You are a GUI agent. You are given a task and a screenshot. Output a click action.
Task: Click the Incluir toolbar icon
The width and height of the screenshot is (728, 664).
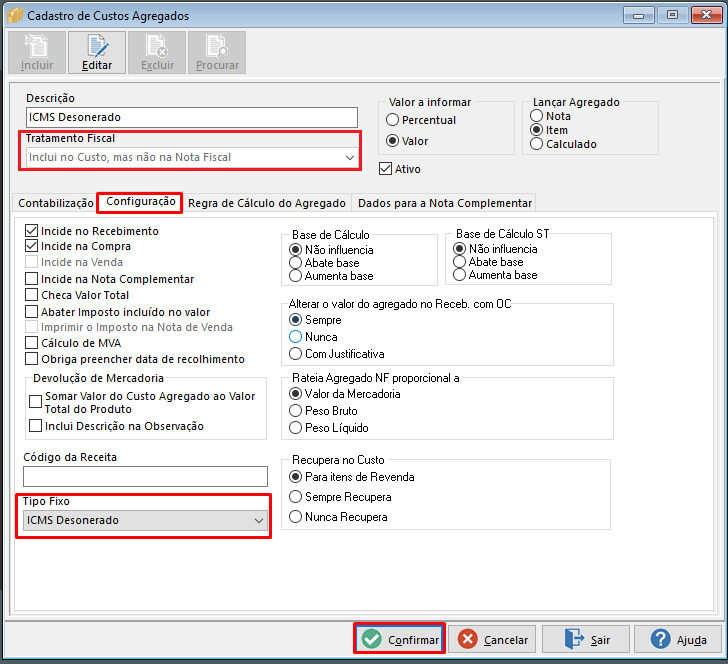click(x=37, y=52)
